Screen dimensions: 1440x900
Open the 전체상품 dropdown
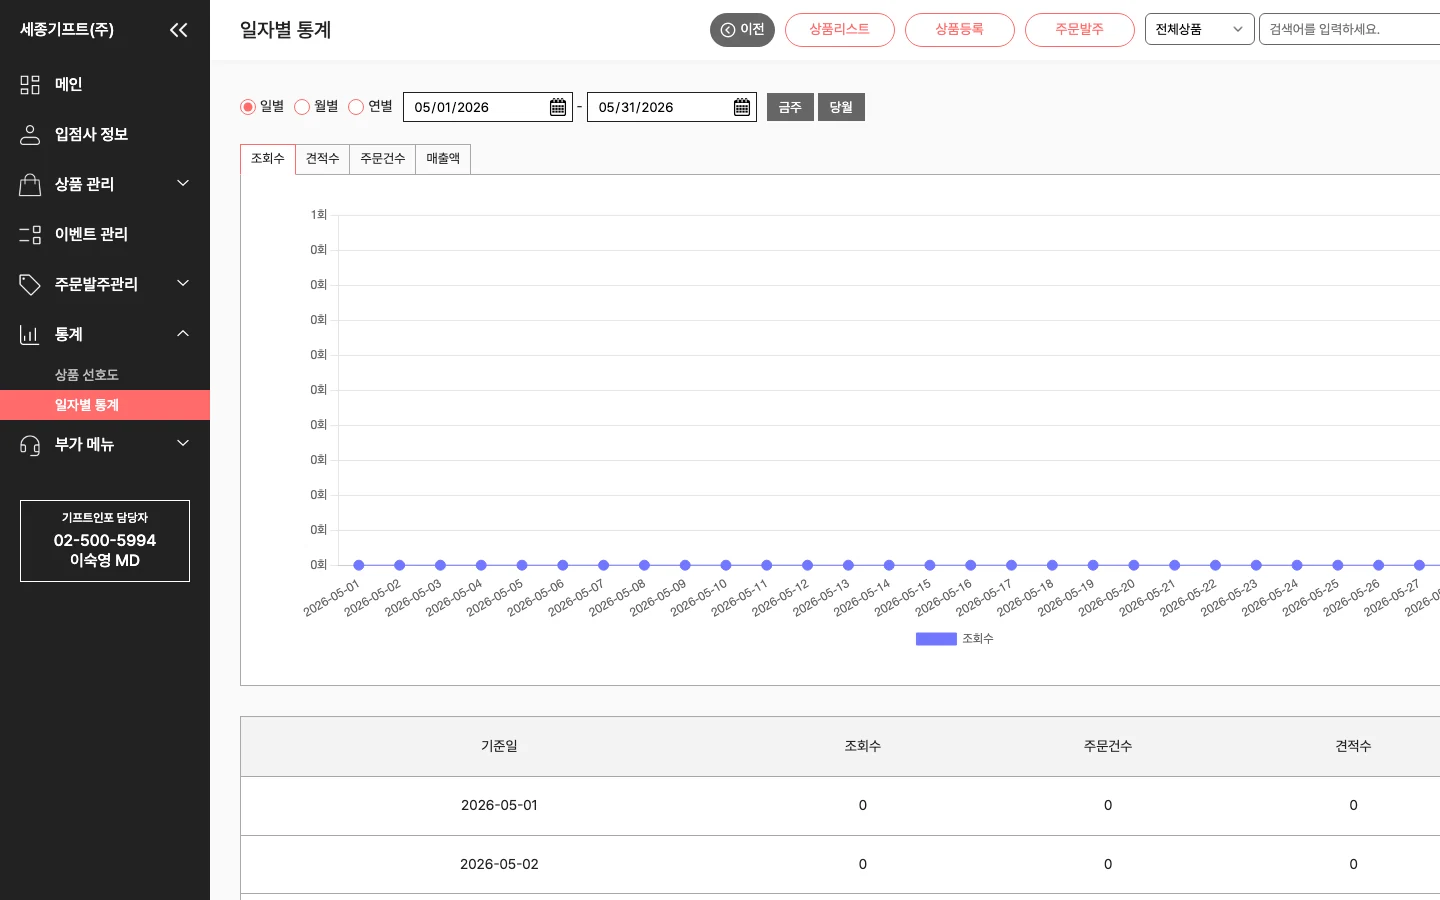(1199, 30)
